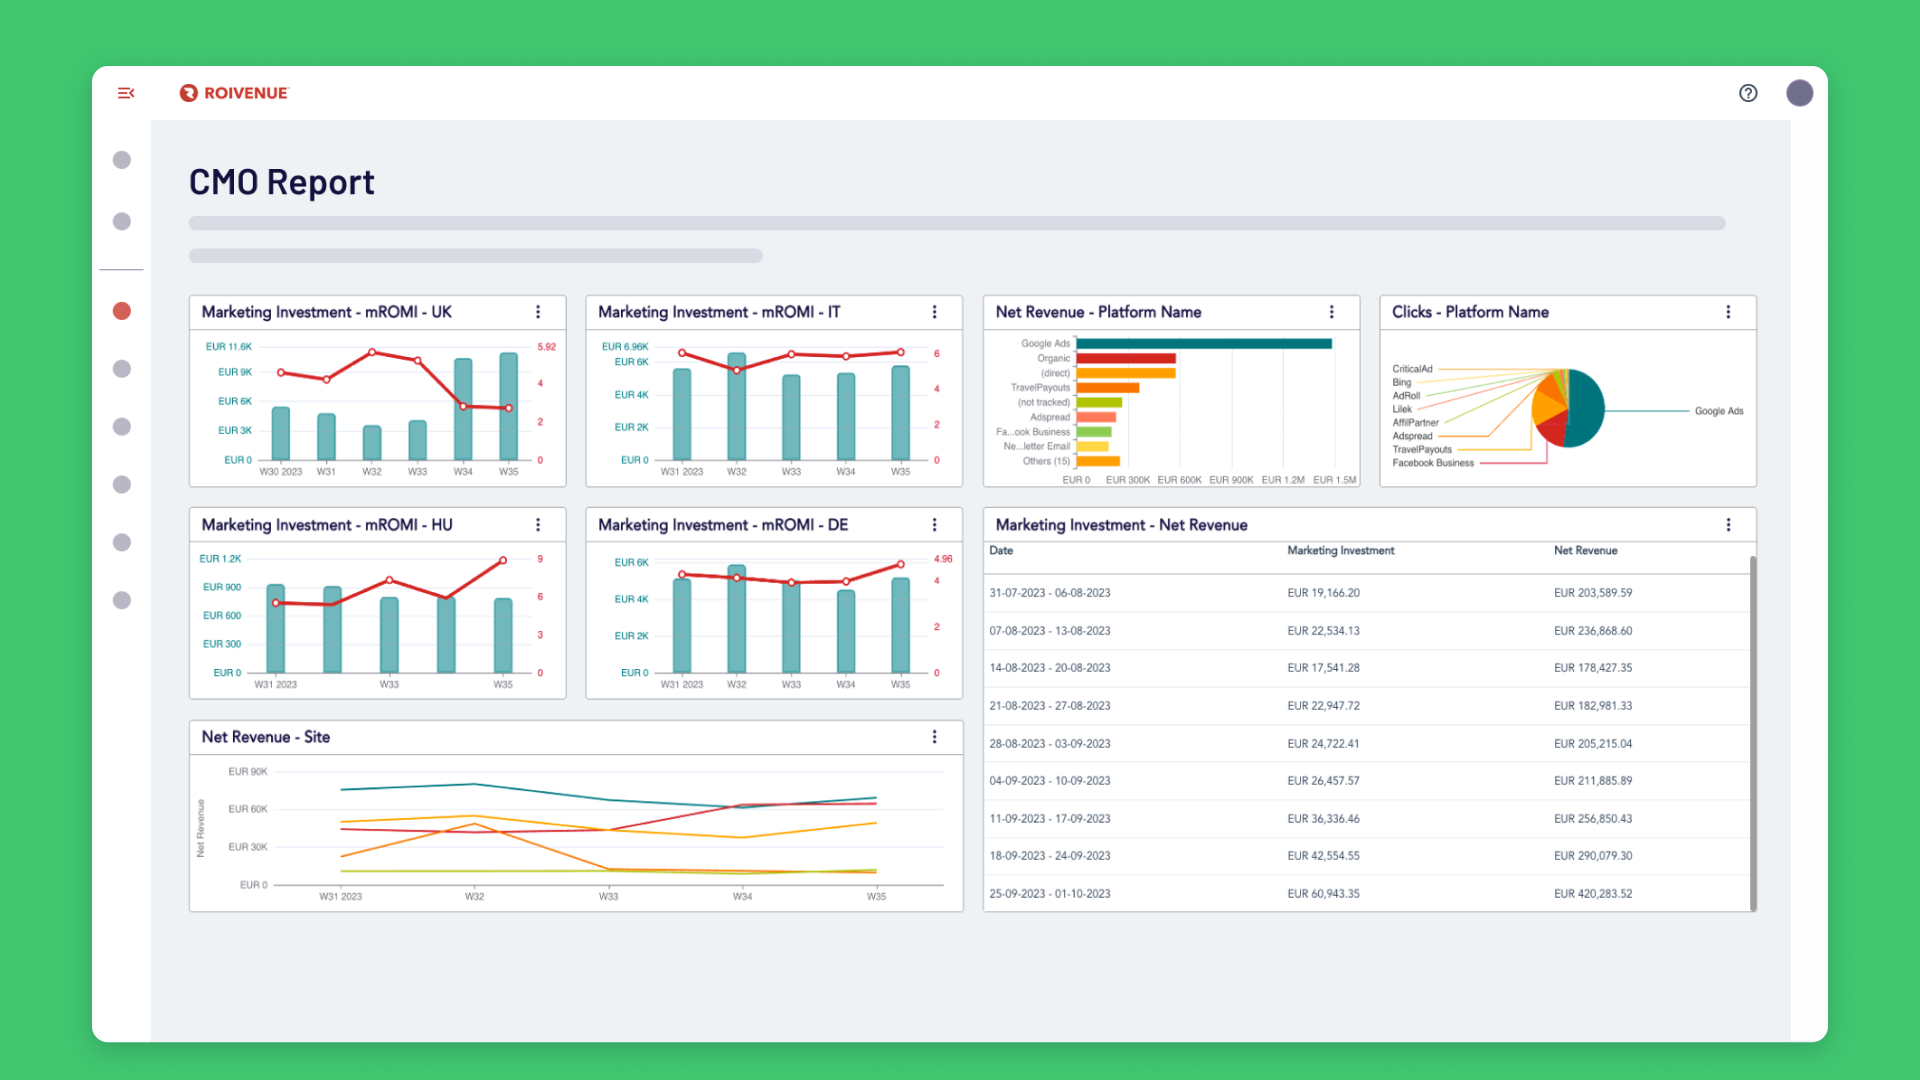Open the help question mark icon
Screen dimensions: 1920x1080
[x=1748, y=93]
